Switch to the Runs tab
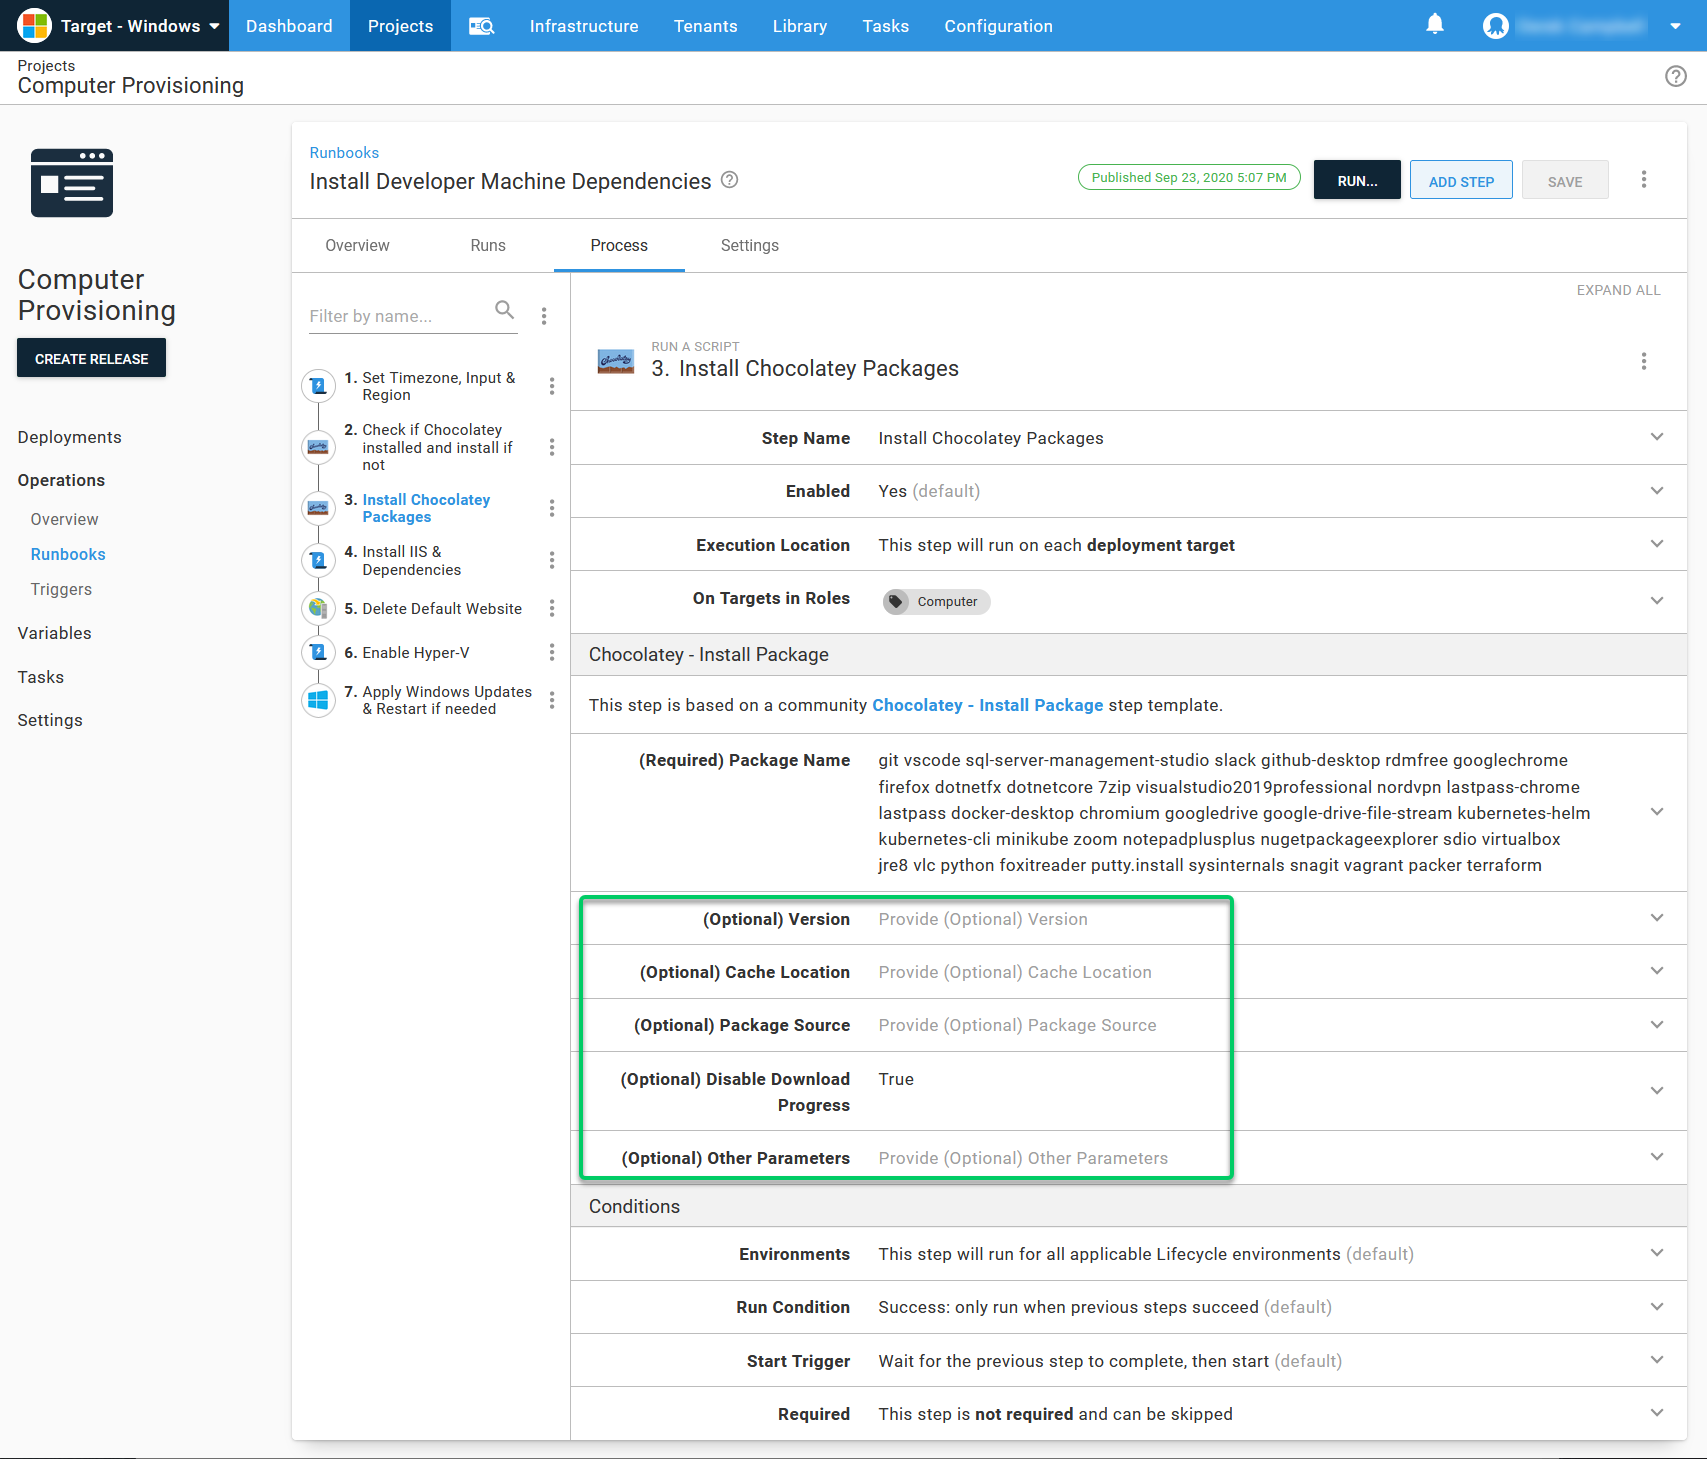Image resolution: width=1707 pixels, height=1459 pixels. pos(488,246)
